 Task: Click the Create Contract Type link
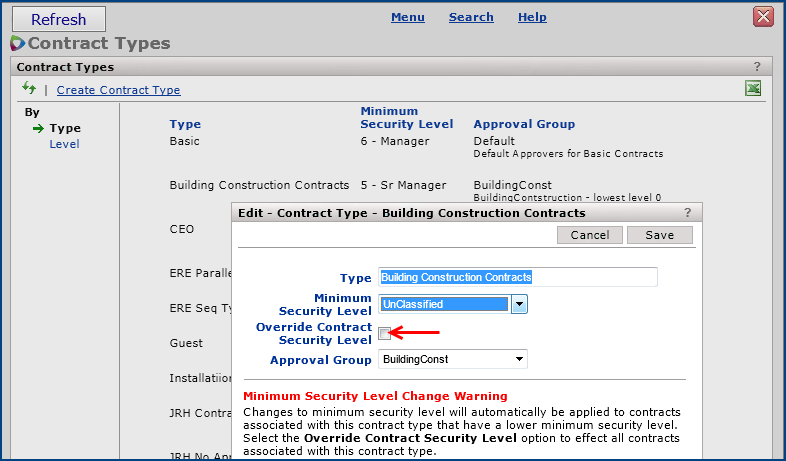118,90
